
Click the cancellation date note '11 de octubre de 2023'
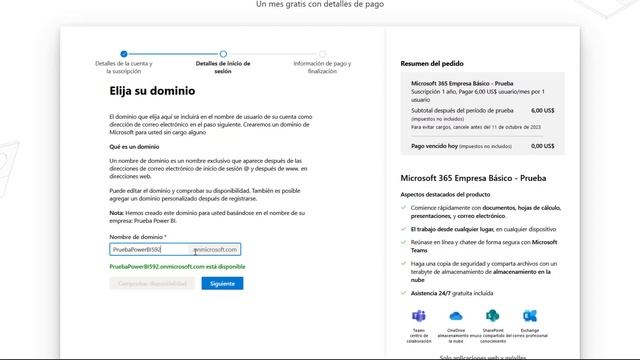476,127
